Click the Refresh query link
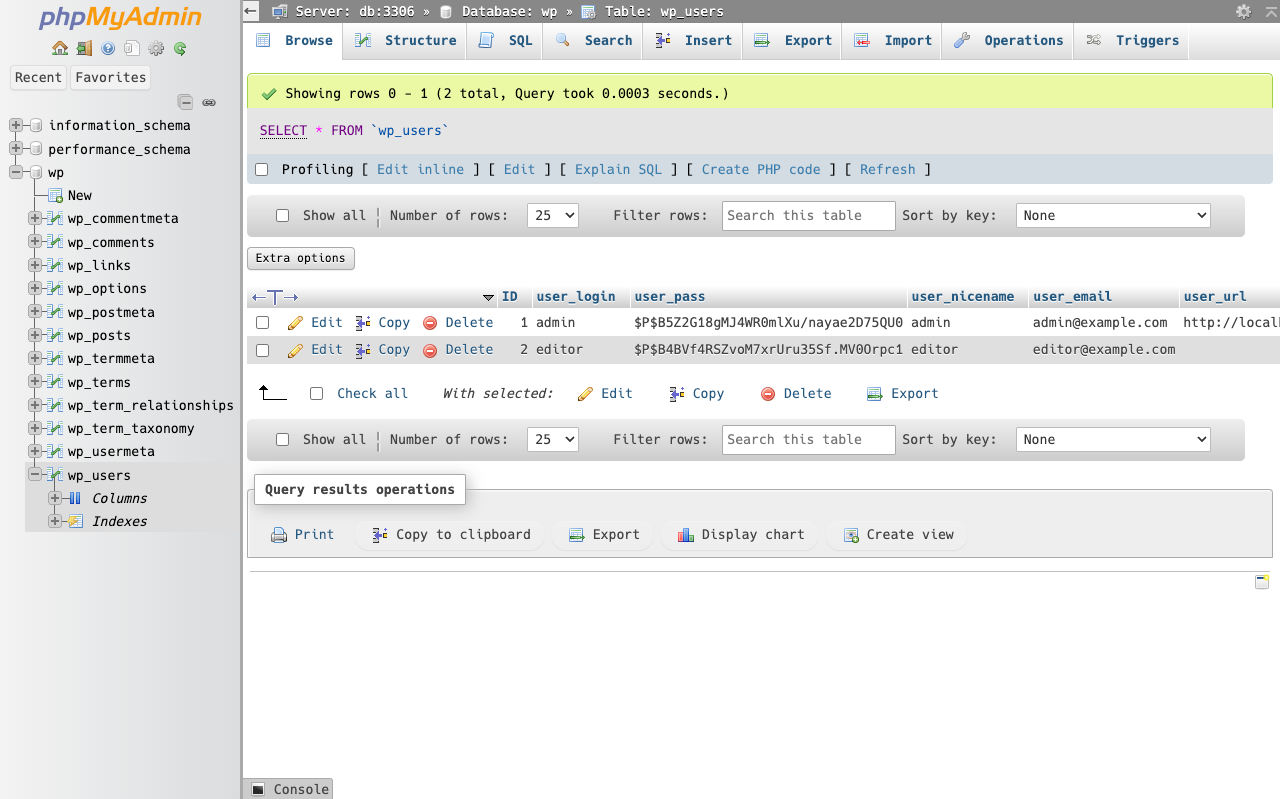The height and width of the screenshot is (799, 1280). pyautogui.click(x=887, y=170)
